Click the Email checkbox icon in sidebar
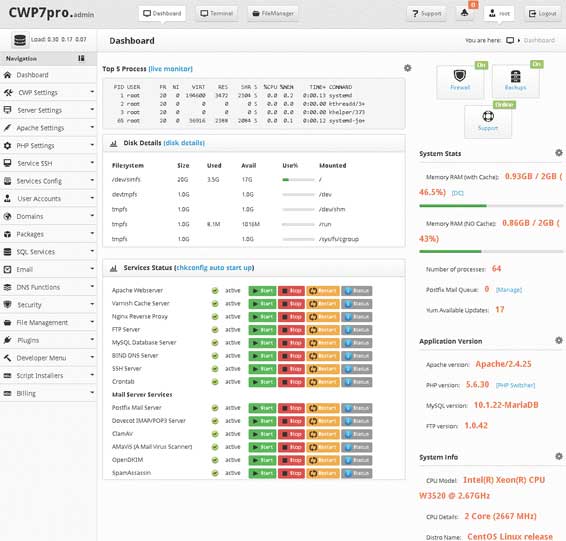The width and height of the screenshot is (566, 541). coord(7,269)
